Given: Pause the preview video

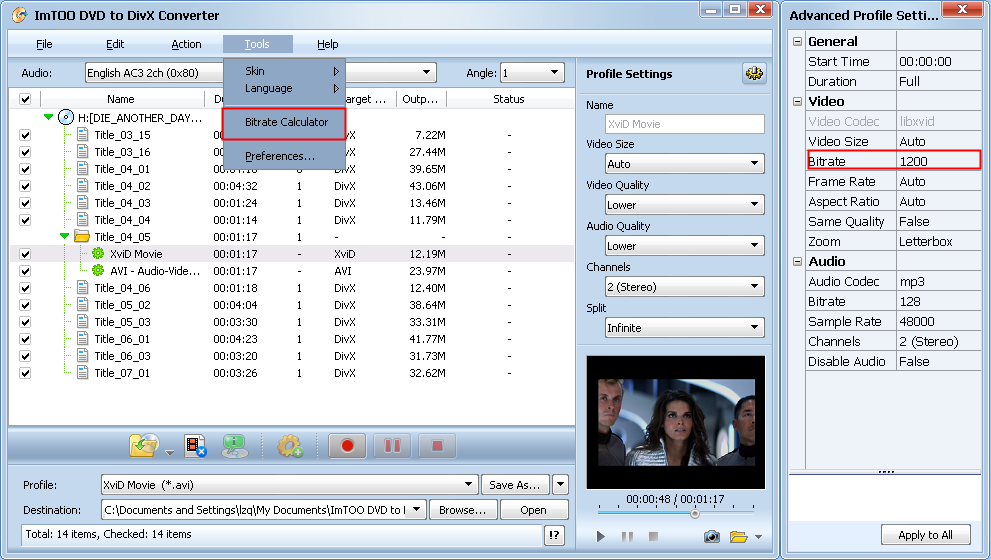Looking at the screenshot, I should pyautogui.click(x=627, y=537).
